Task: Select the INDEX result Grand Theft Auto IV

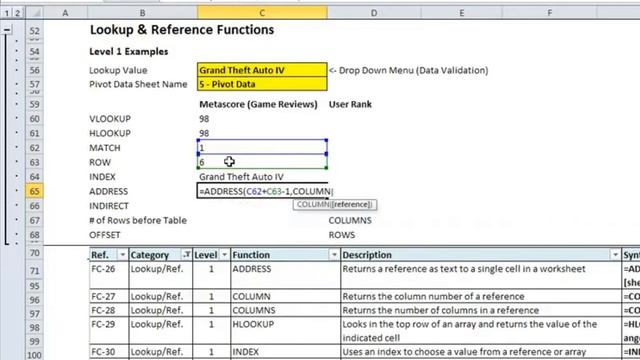Action: (x=262, y=177)
